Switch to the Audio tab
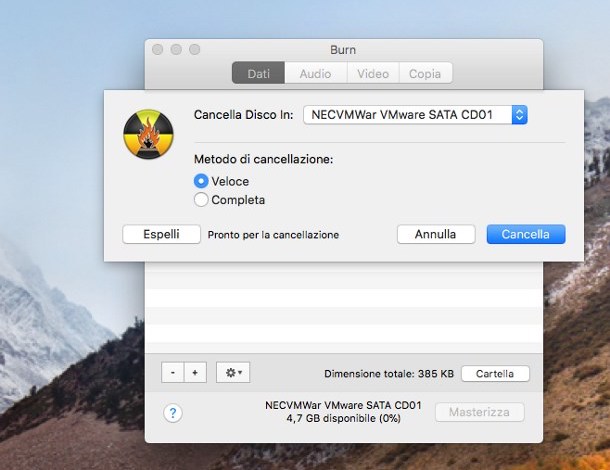This screenshot has height=470, width=610. coord(316,73)
